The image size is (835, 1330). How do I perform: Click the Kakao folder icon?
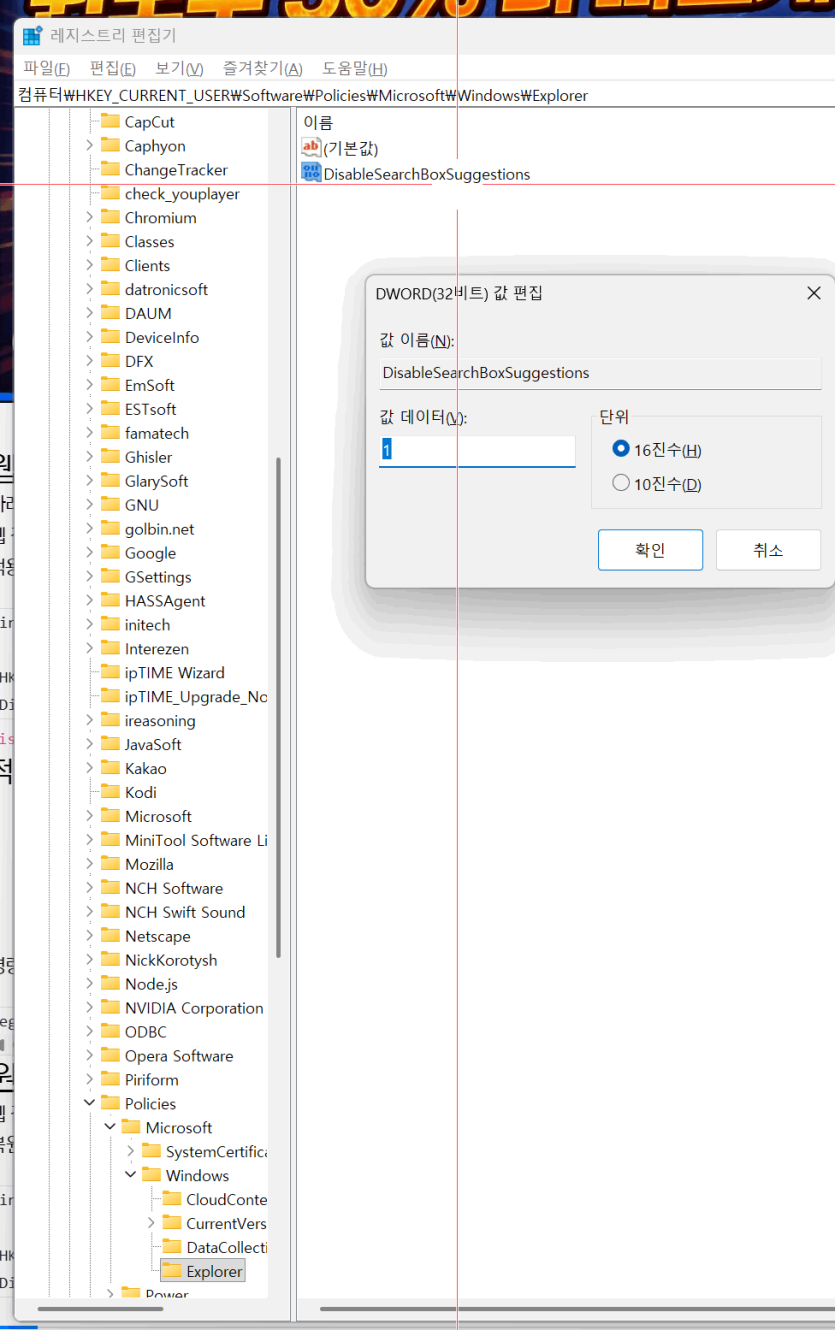[111, 768]
